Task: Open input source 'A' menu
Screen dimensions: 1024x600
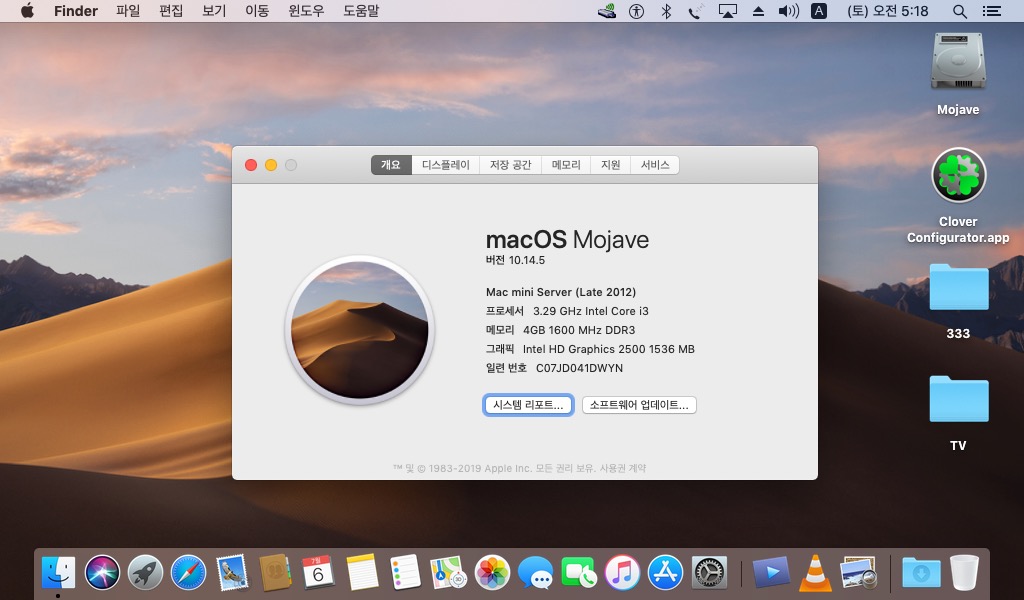Action: (819, 11)
